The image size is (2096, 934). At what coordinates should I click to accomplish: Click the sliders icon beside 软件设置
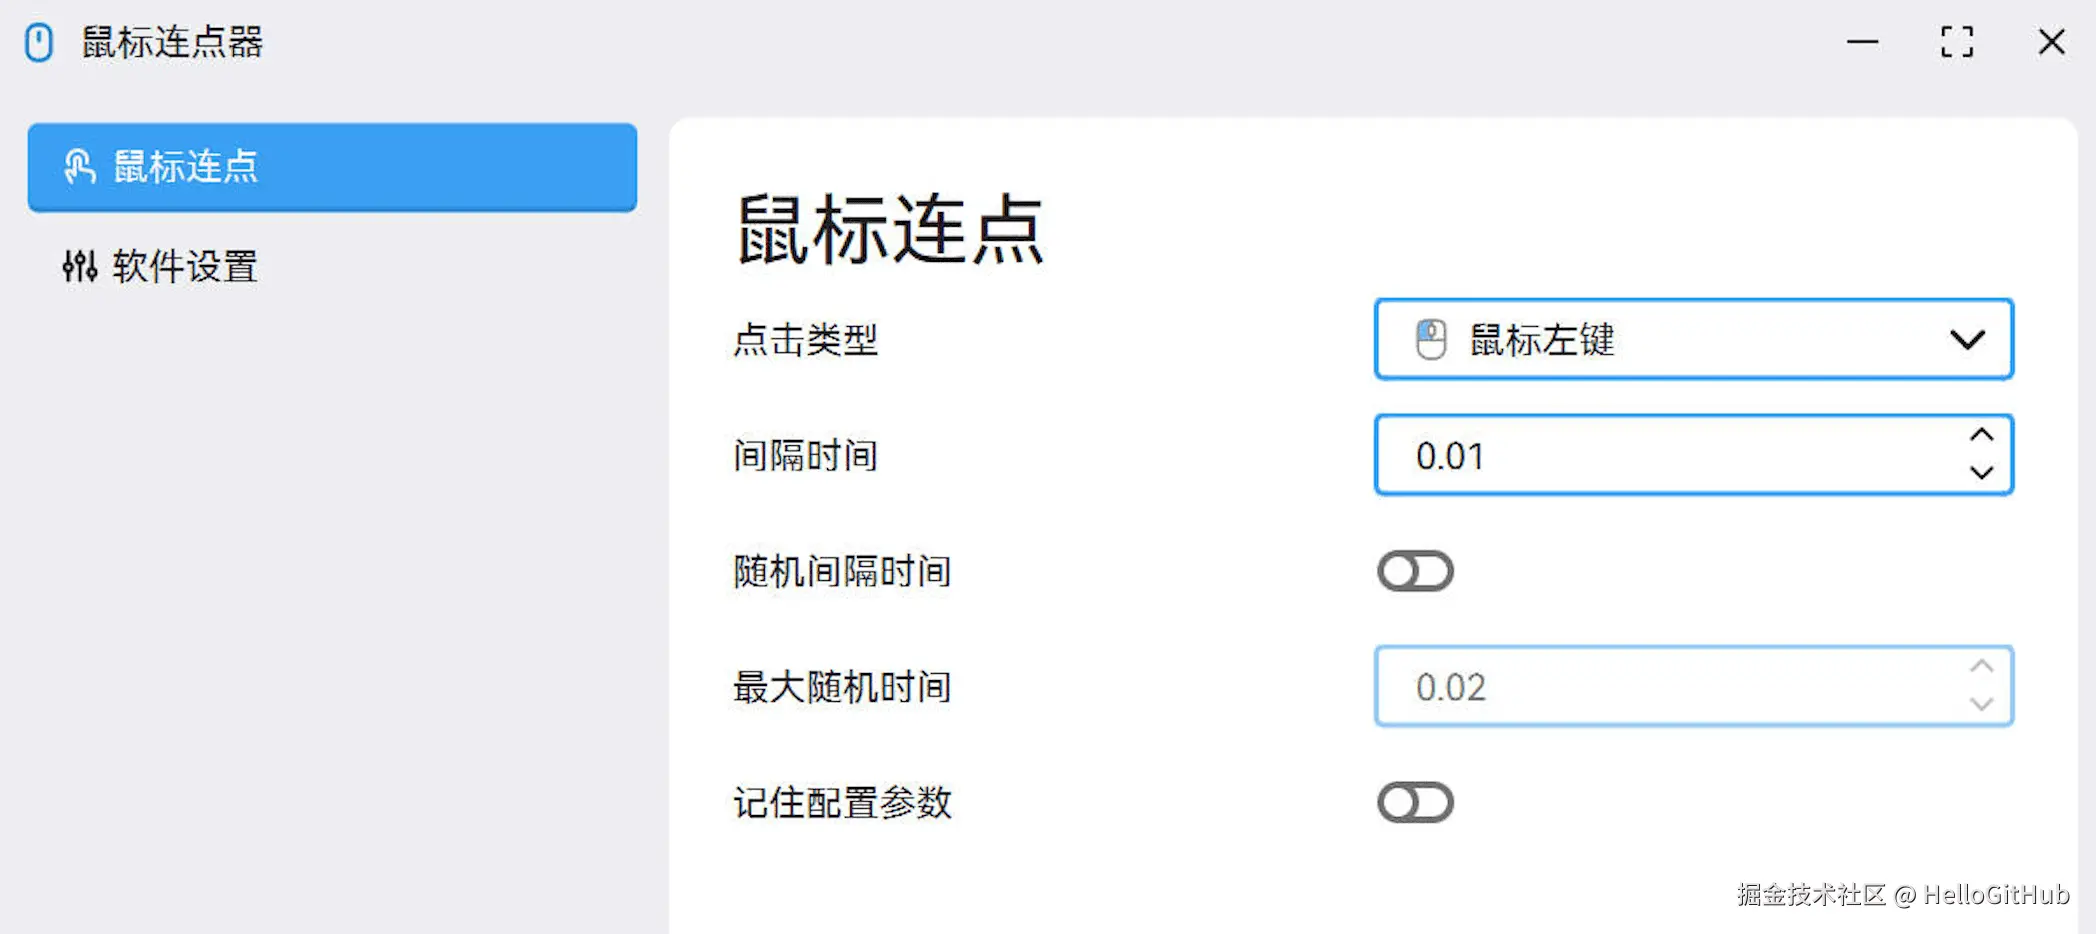coord(80,266)
